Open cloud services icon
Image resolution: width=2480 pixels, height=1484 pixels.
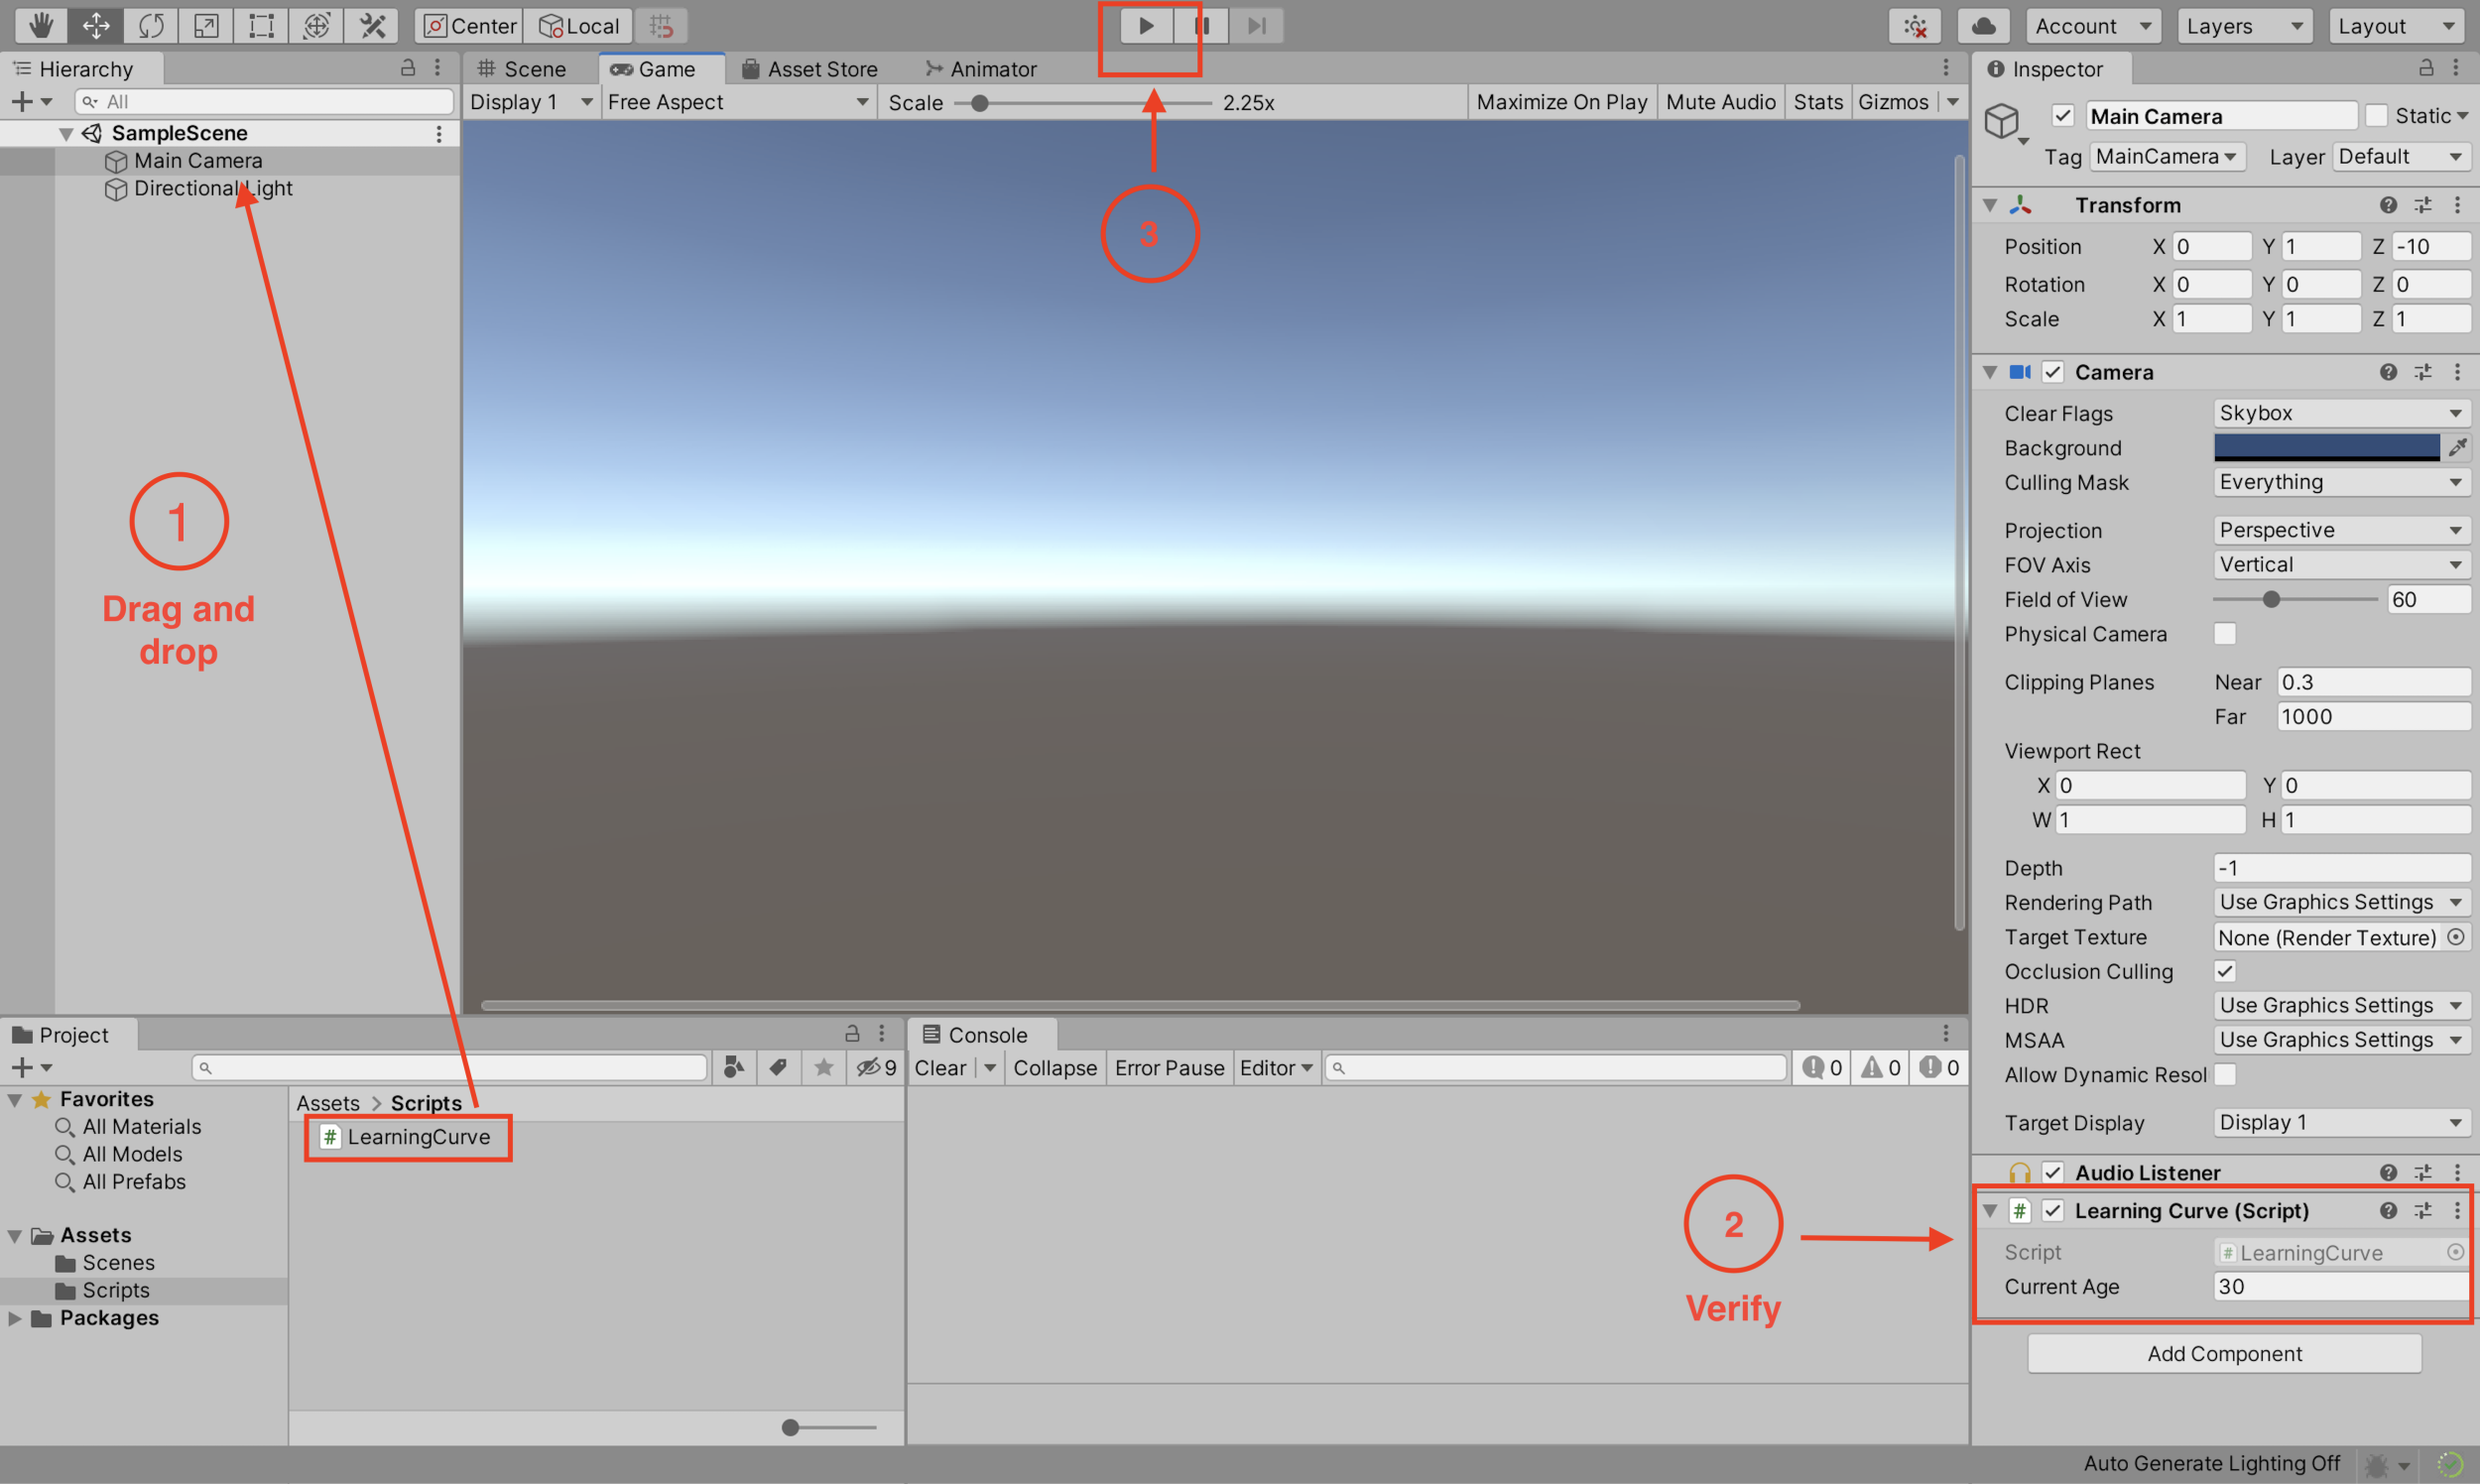(x=1984, y=26)
